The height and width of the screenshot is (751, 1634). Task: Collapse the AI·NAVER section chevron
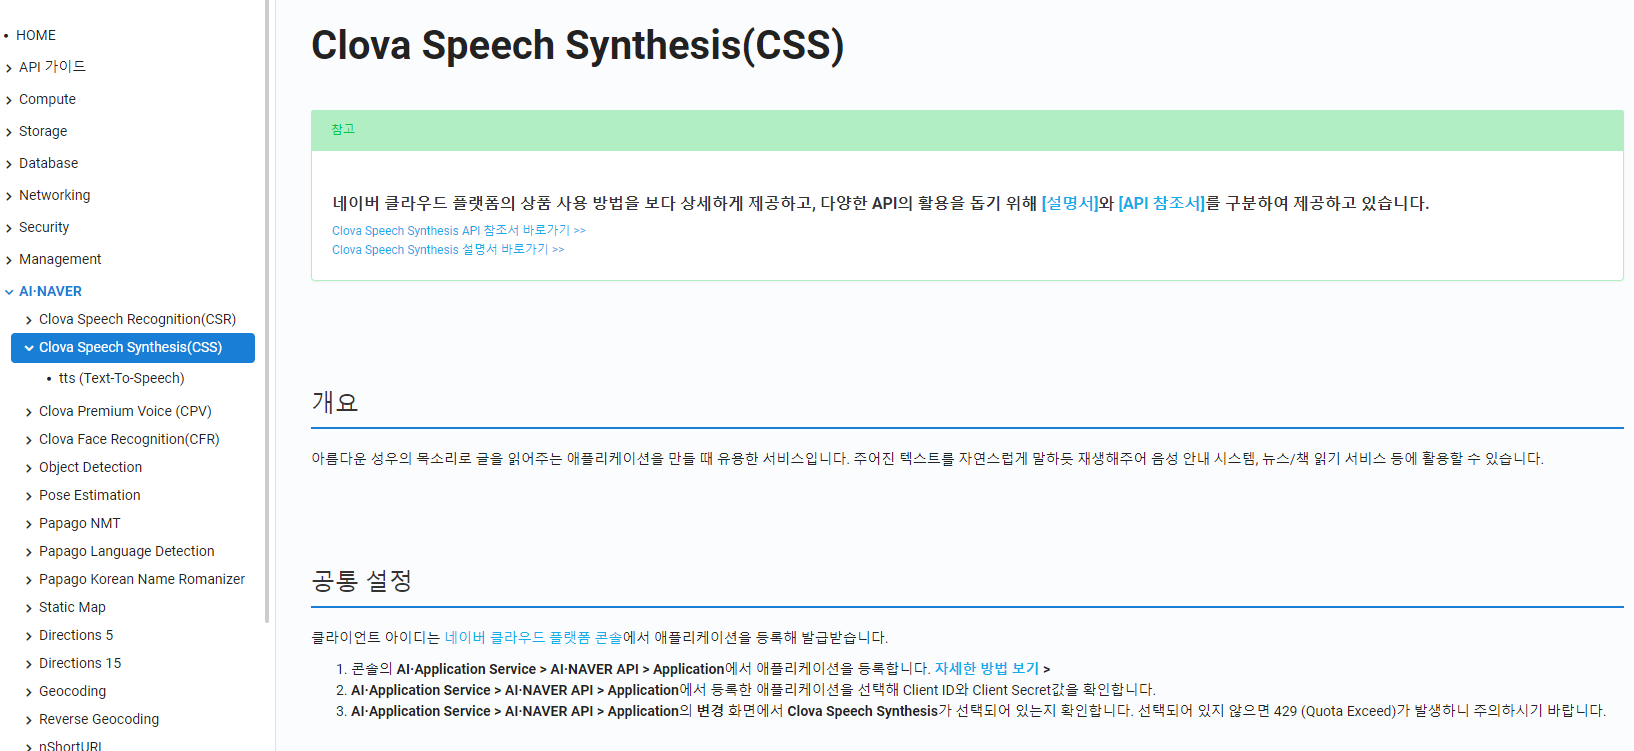click(9, 292)
